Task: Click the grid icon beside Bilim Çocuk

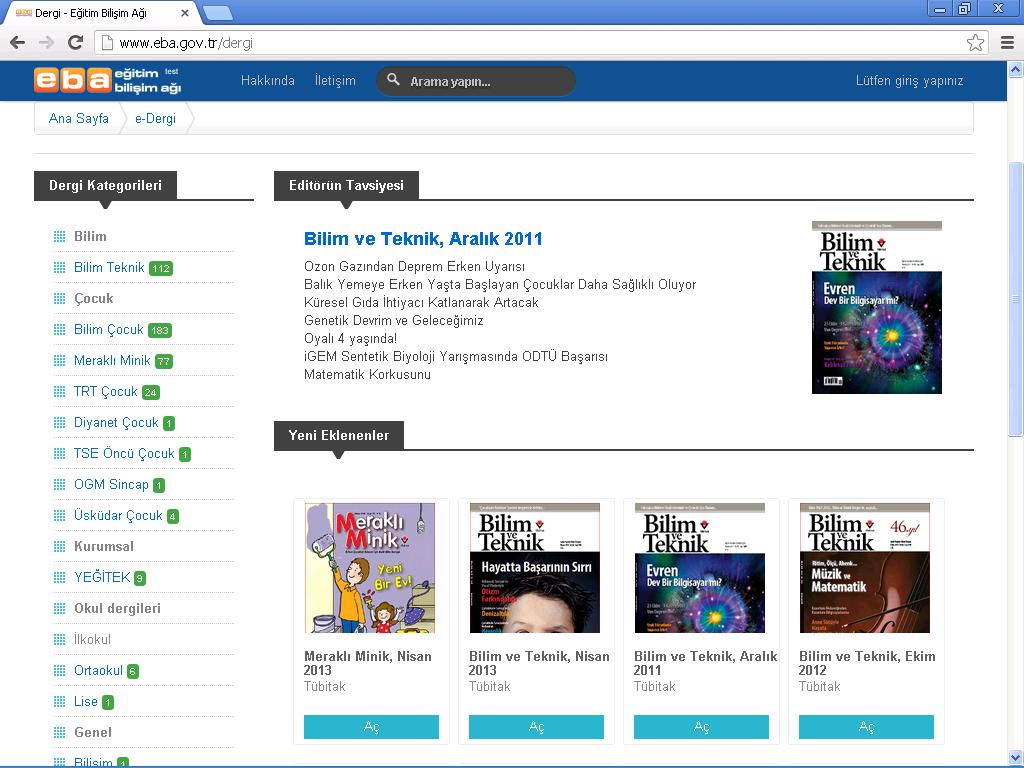Action: [59, 329]
